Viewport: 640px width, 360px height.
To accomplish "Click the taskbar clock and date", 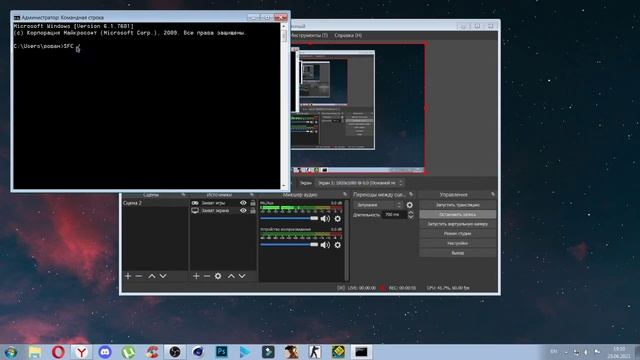I will click(x=619, y=353).
